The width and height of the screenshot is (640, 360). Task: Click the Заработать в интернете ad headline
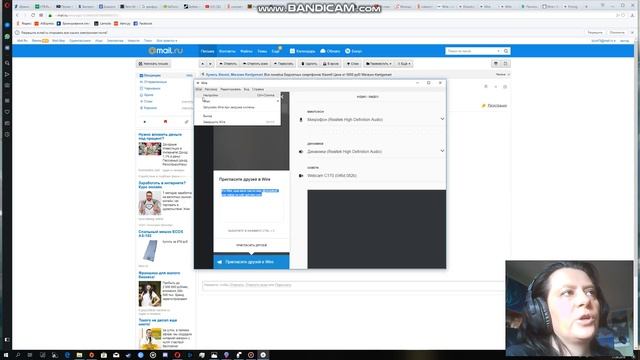pos(162,185)
